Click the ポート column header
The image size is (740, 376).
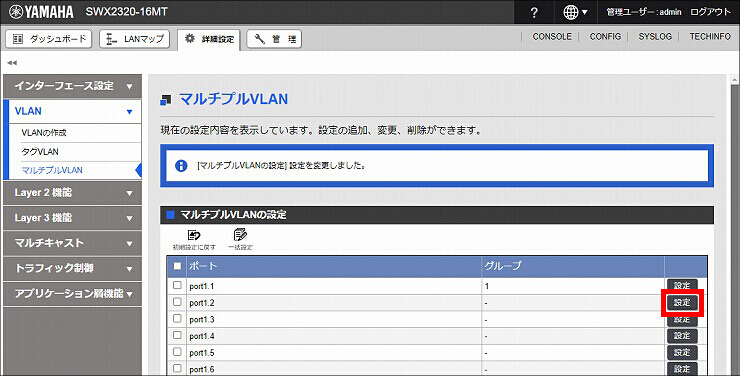pyautogui.click(x=334, y=267)
